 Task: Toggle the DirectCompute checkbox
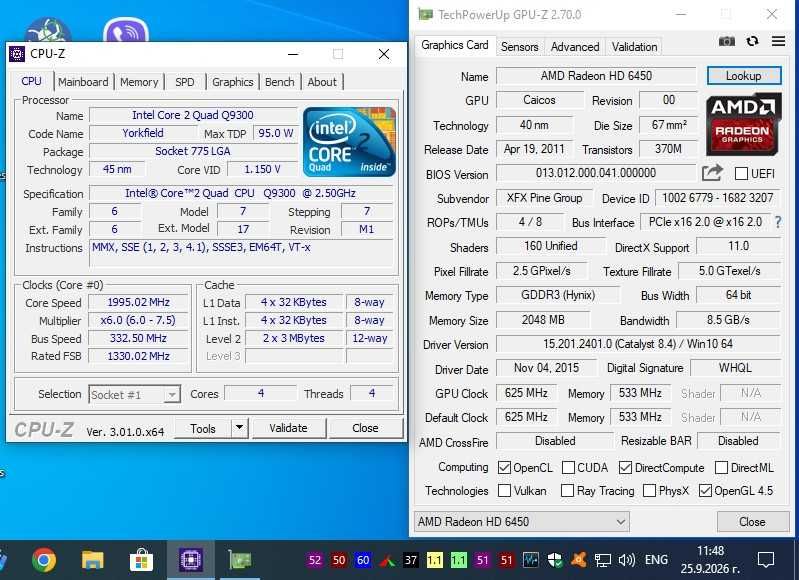click(x=625, y=467)
